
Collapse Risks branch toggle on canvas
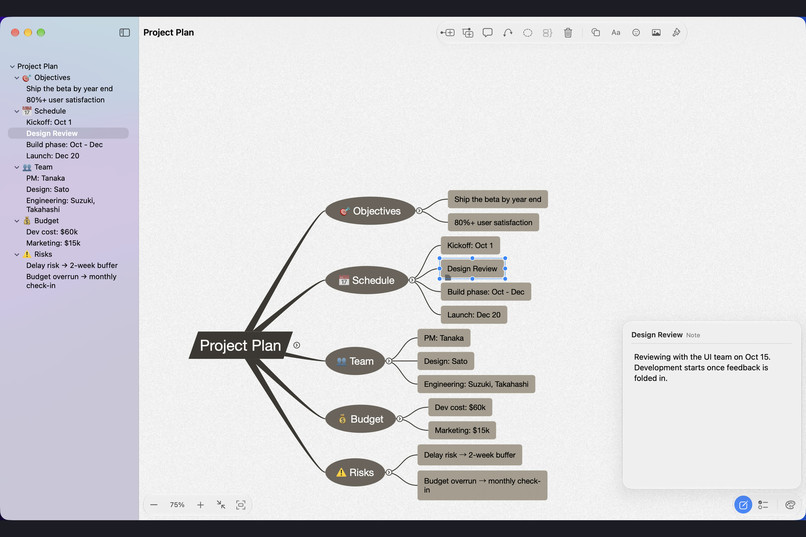pyautogui.click(x=389, y=472)
